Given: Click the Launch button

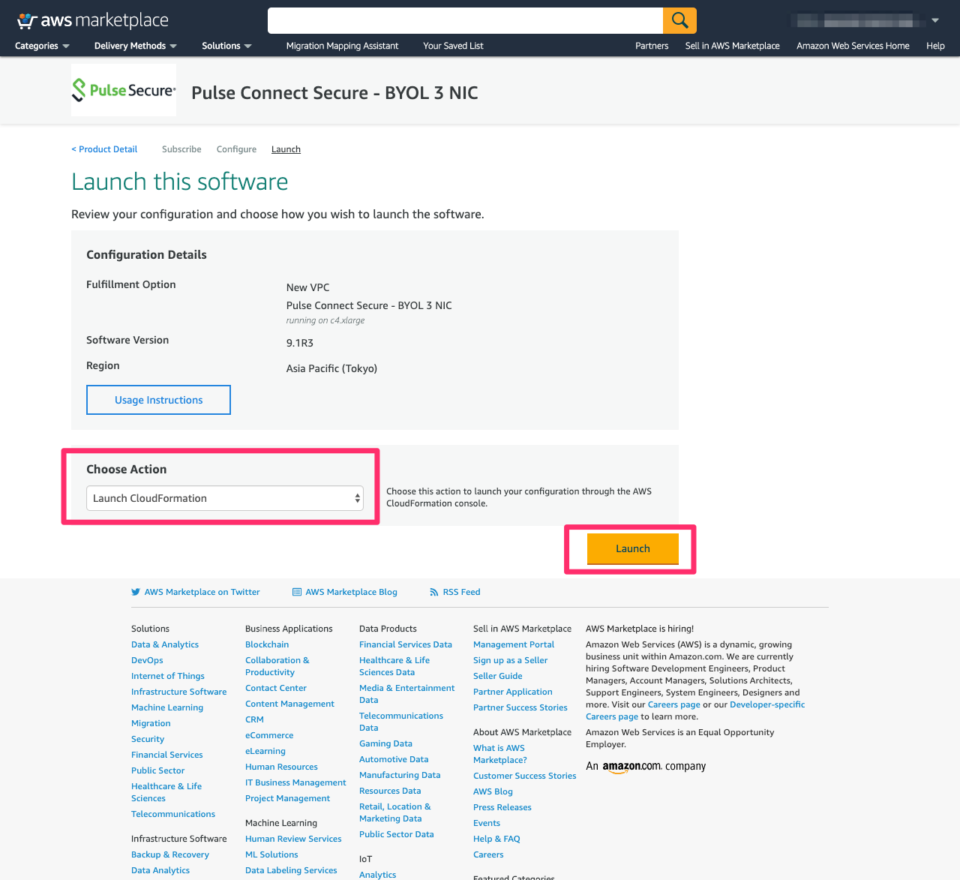Looking at the screenshot, I should [x=632, y=548].
